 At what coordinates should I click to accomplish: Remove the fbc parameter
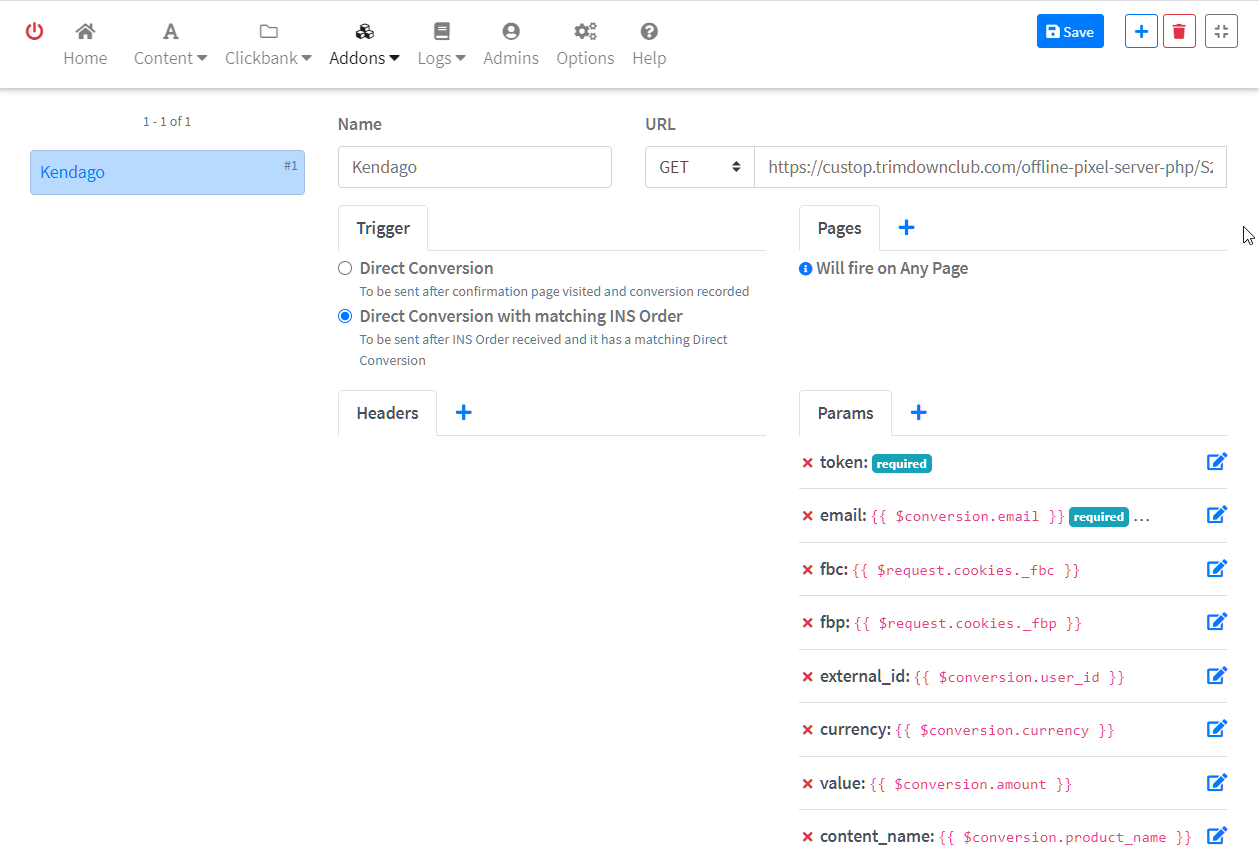point(807,569)
